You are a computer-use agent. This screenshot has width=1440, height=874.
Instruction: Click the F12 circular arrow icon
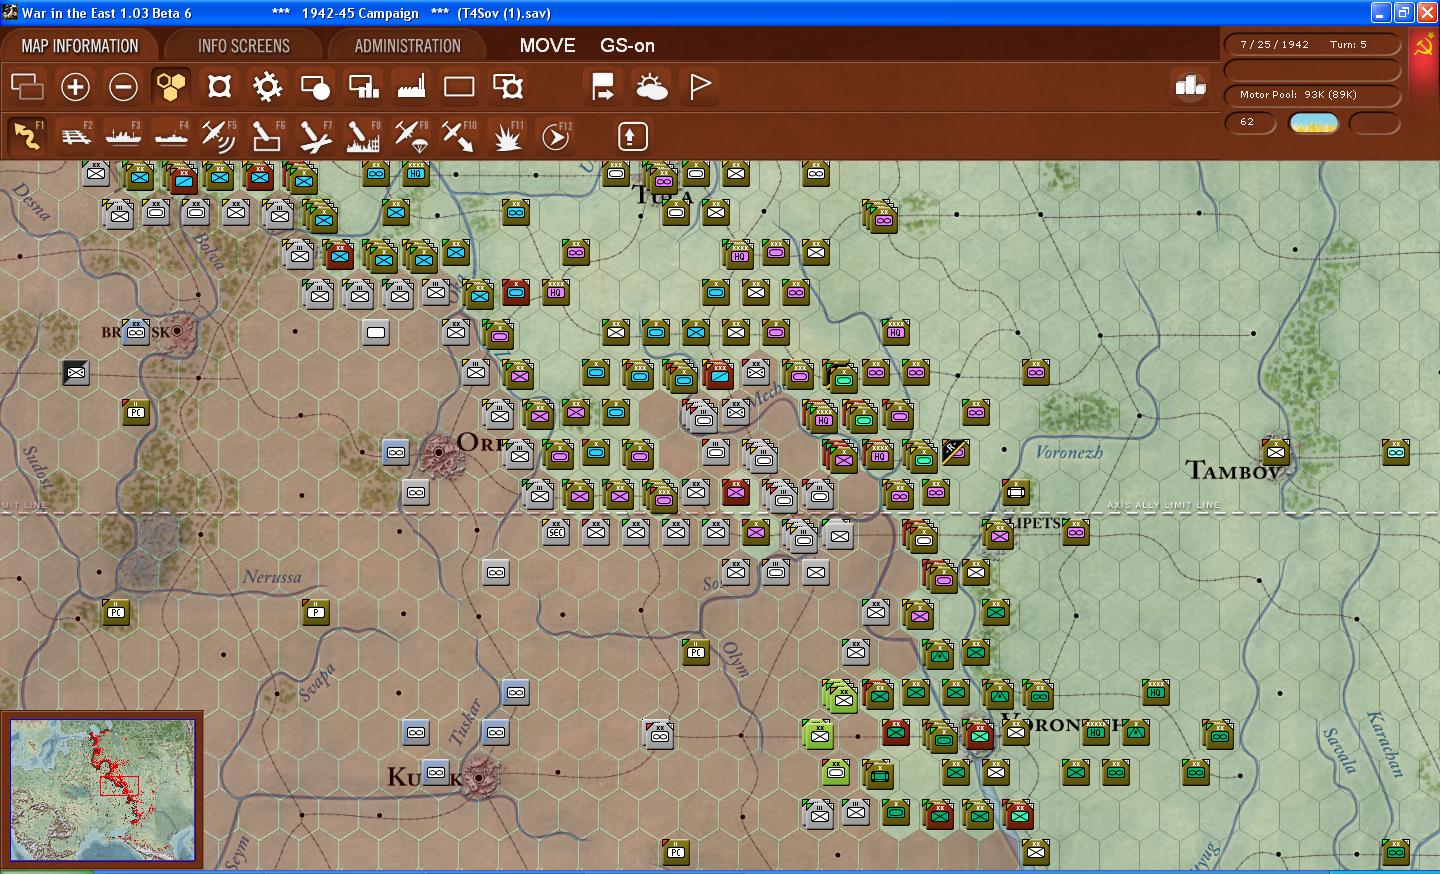[556, 135]
